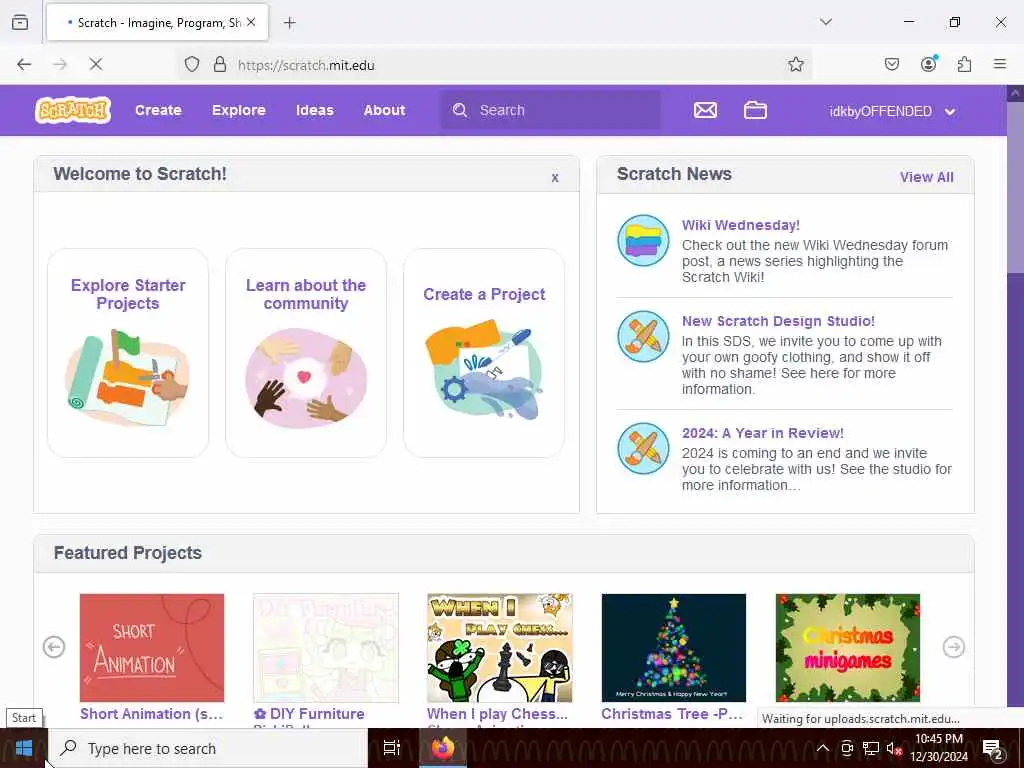The width and height of the screenshot is (1024, 768).
Task: Click the Scratch search field
Action: 551,110
